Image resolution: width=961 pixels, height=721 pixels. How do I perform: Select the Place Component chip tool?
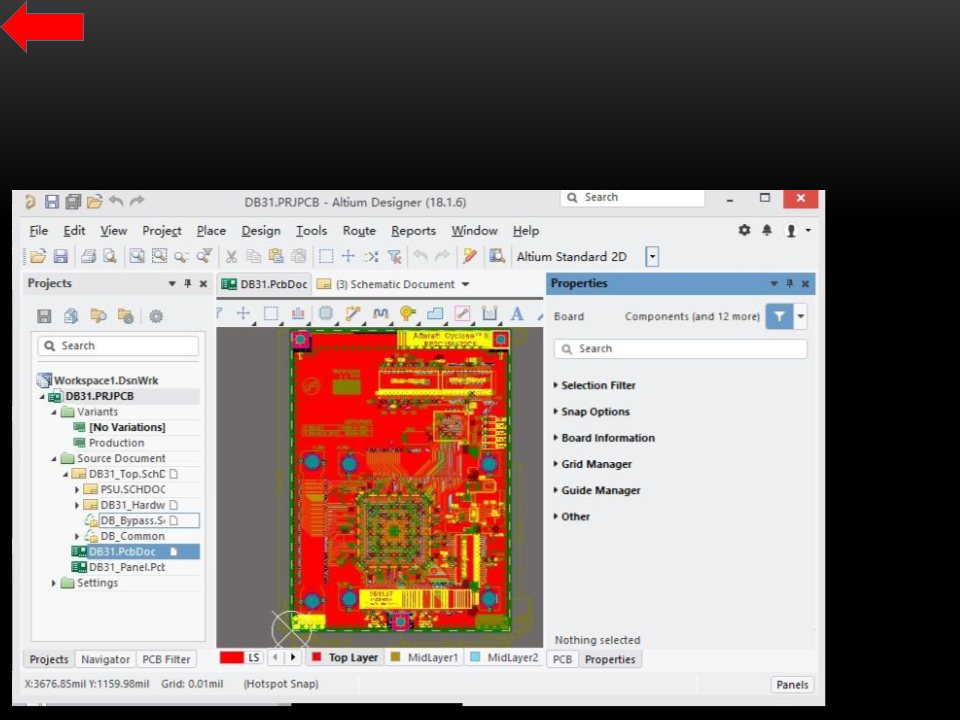click(326, 314)
